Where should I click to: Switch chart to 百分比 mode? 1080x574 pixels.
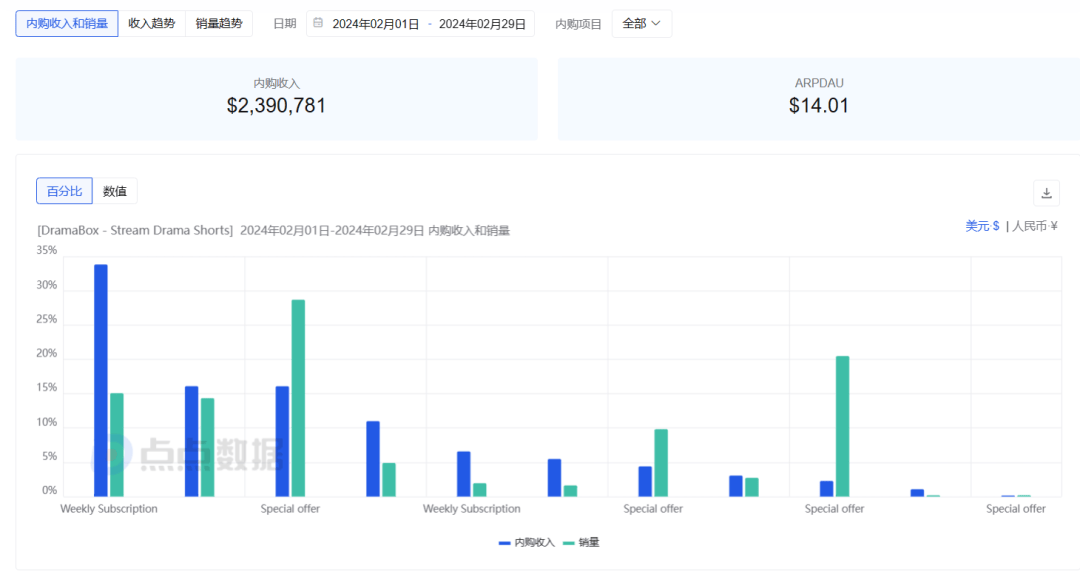64,191
